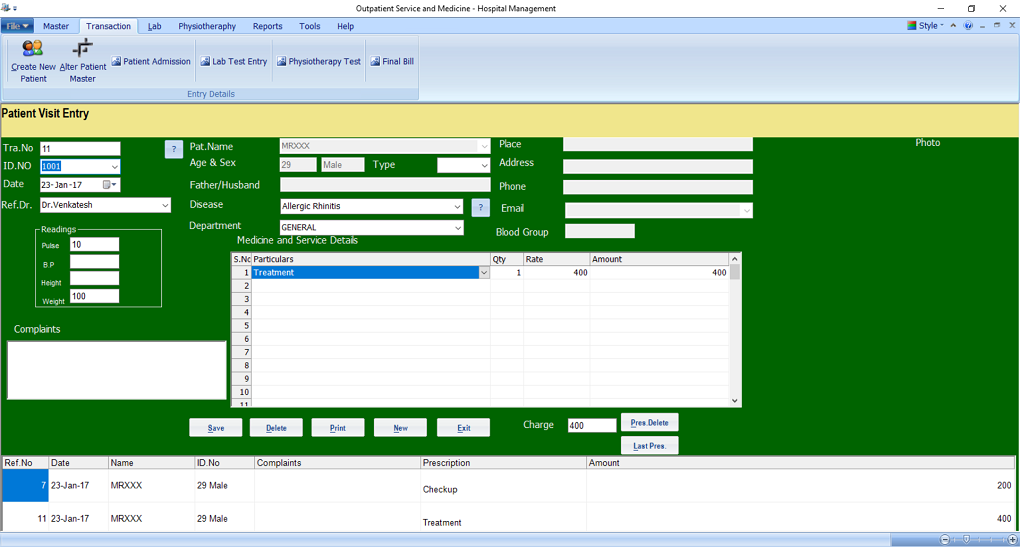The height and width of the screenshot is (547, 1020).
Task: Open Alter Patient Master tool
Action: click(x=83, y=59)
